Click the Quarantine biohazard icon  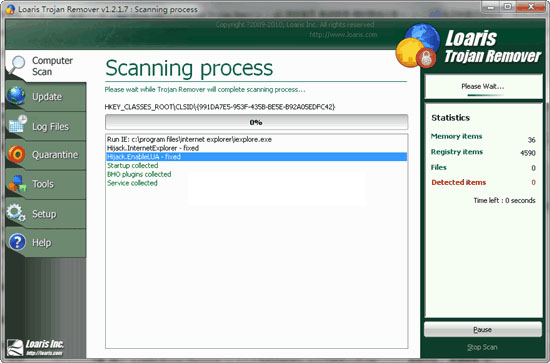pos(16,154)
